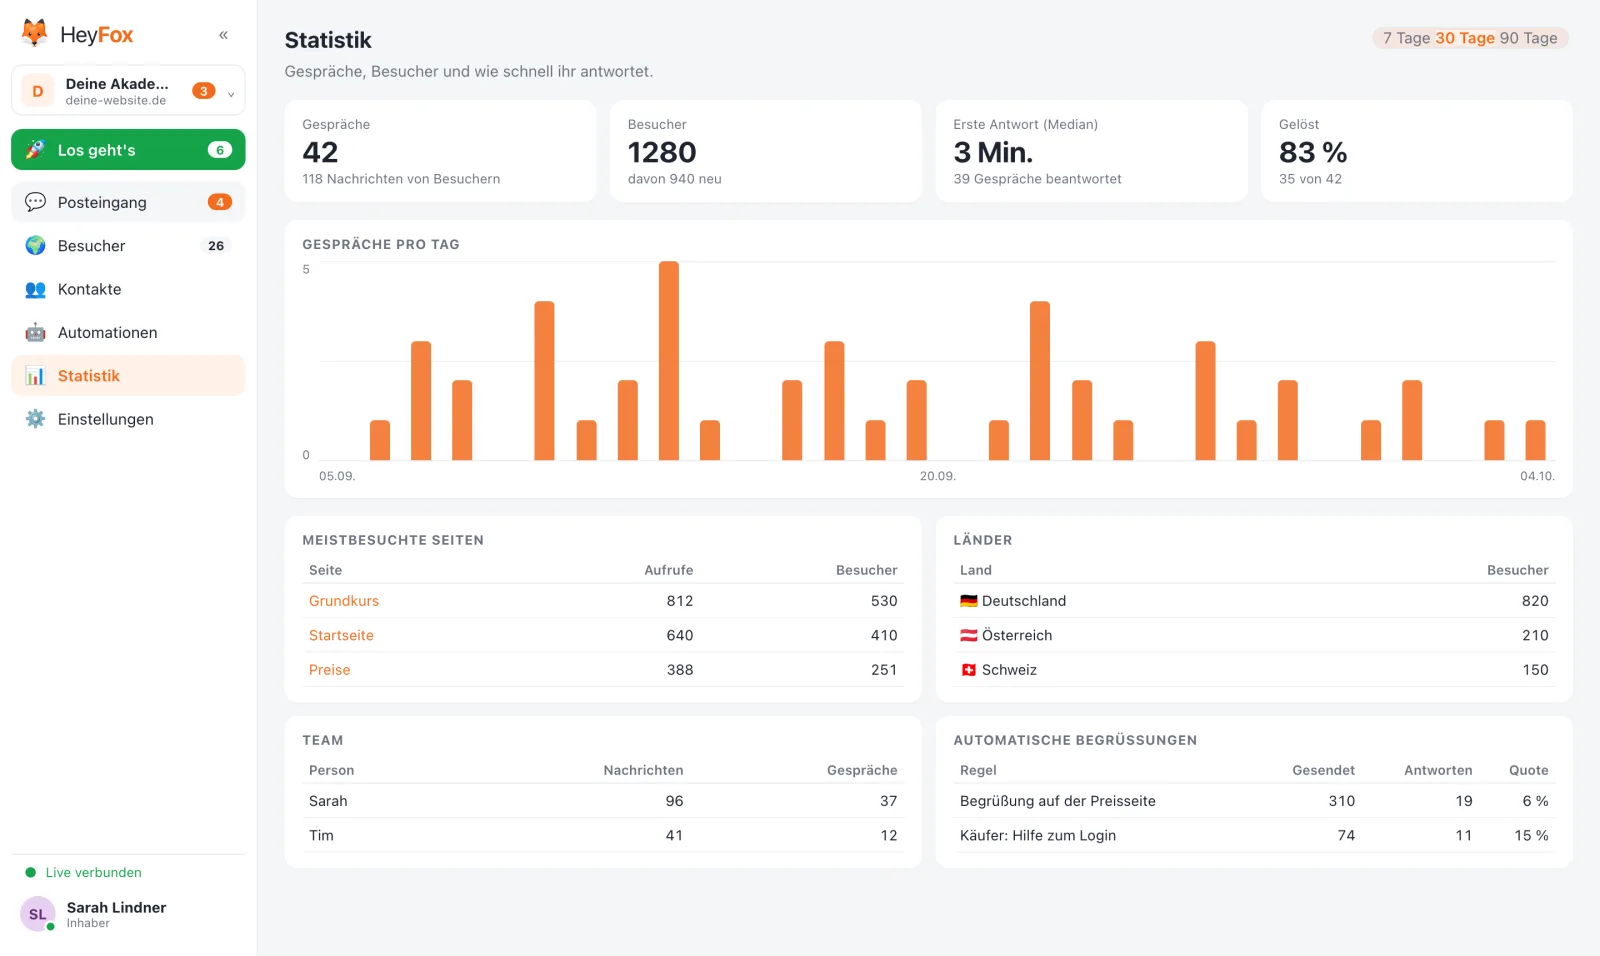
Task: Click the German flag icon
Action: point(968,601)
